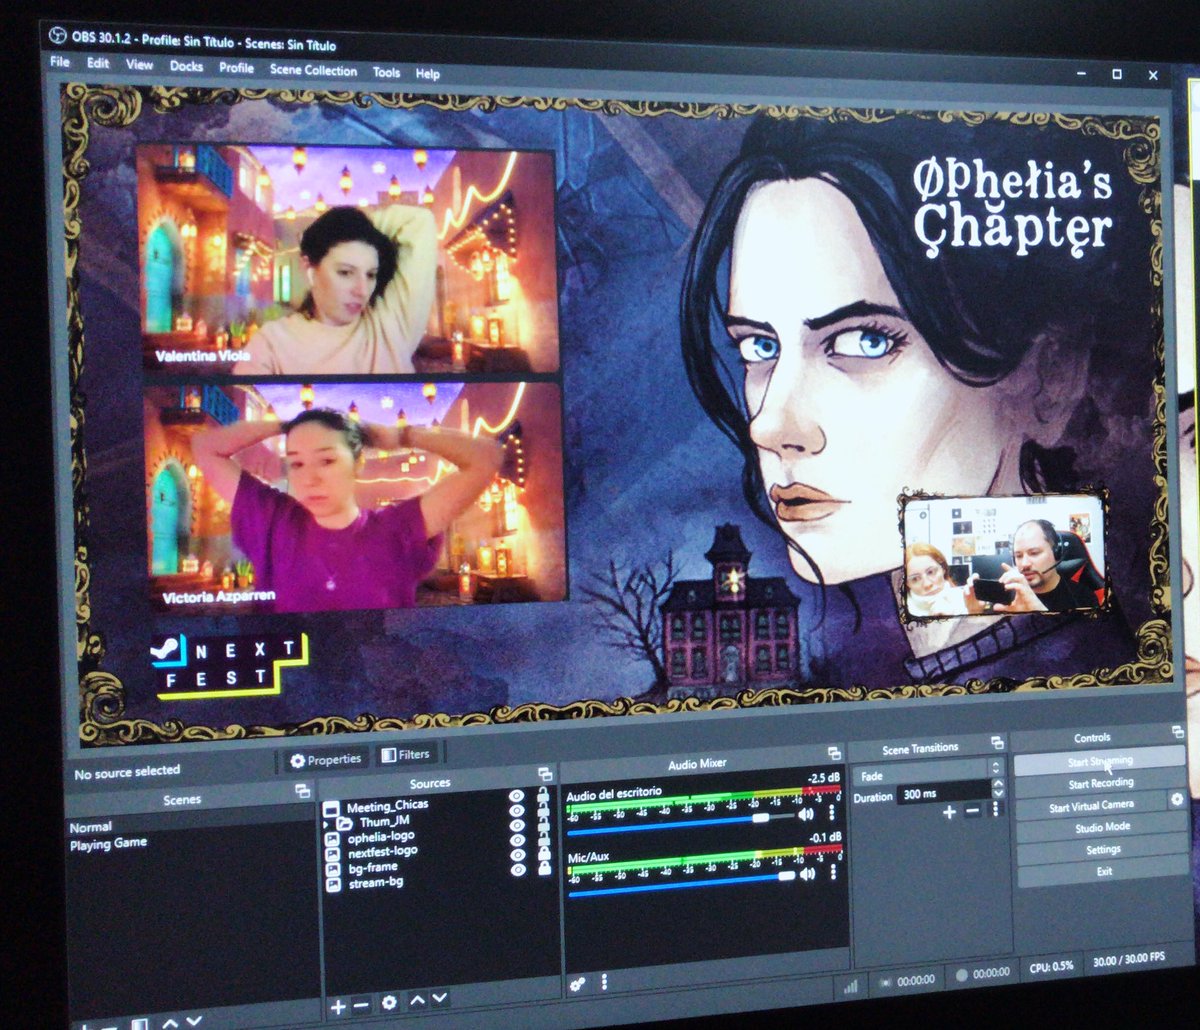Expand the Thum_JM group arrow
Image resolution: width=1200 pixels, height=1030 pixels.
point(326,824)
